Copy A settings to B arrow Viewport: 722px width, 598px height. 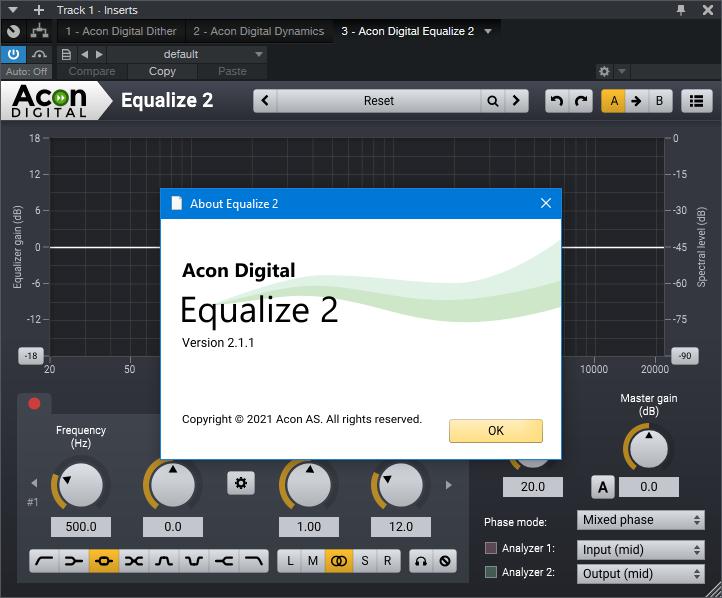click(x=636, y=101)
